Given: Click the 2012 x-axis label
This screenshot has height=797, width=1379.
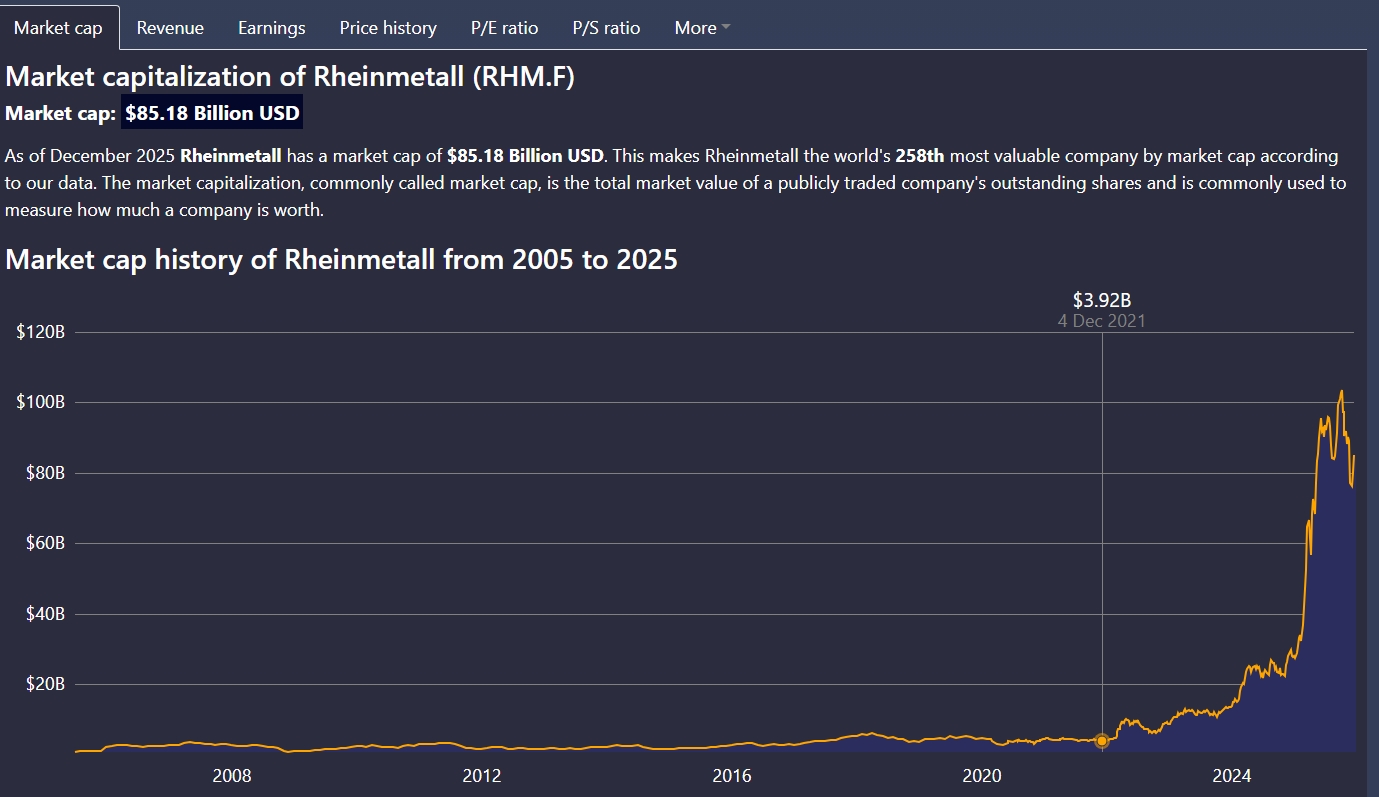Looking at the screenshot, I should pyautogui.click(x=482, y=776).
